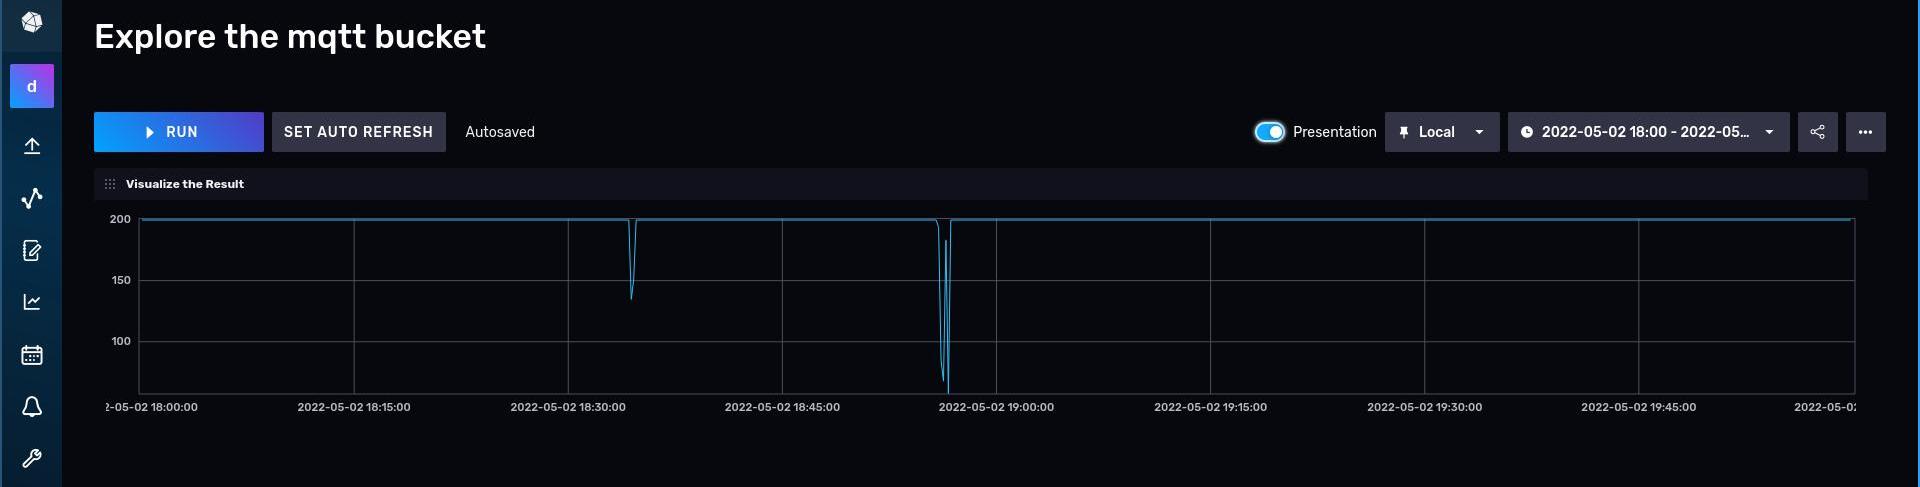
Task: Disable the Presentation mode toggle
Action: click(1269, 132)
